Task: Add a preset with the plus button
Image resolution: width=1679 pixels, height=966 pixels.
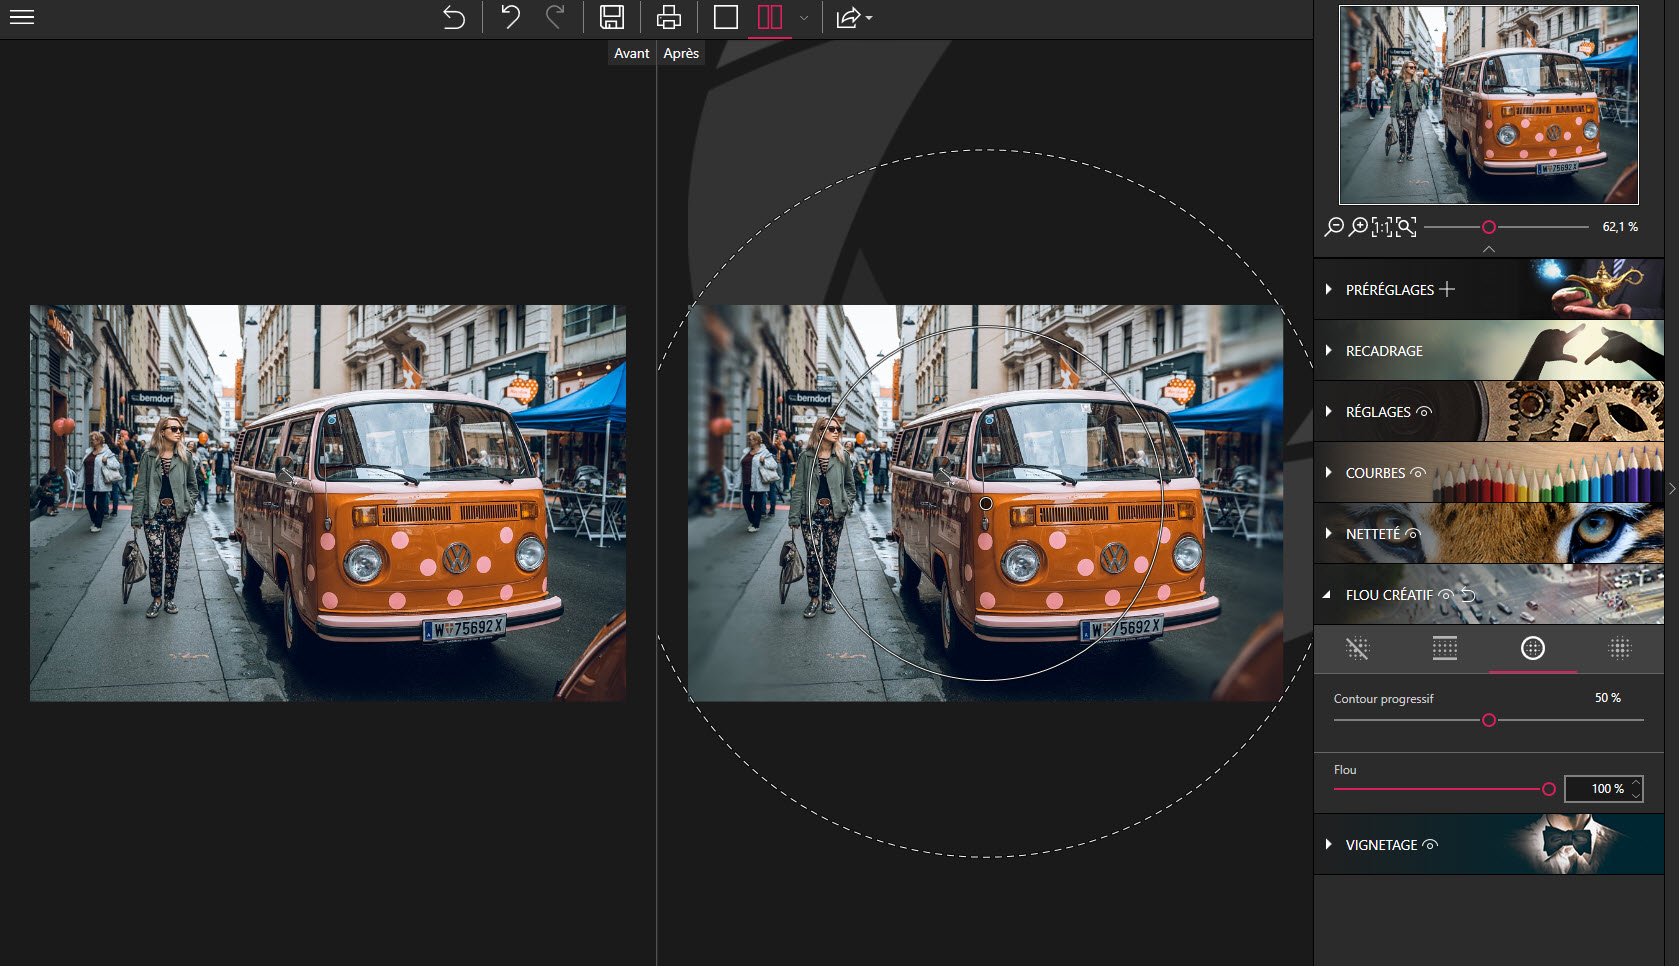Action: tap(1448, 289)
